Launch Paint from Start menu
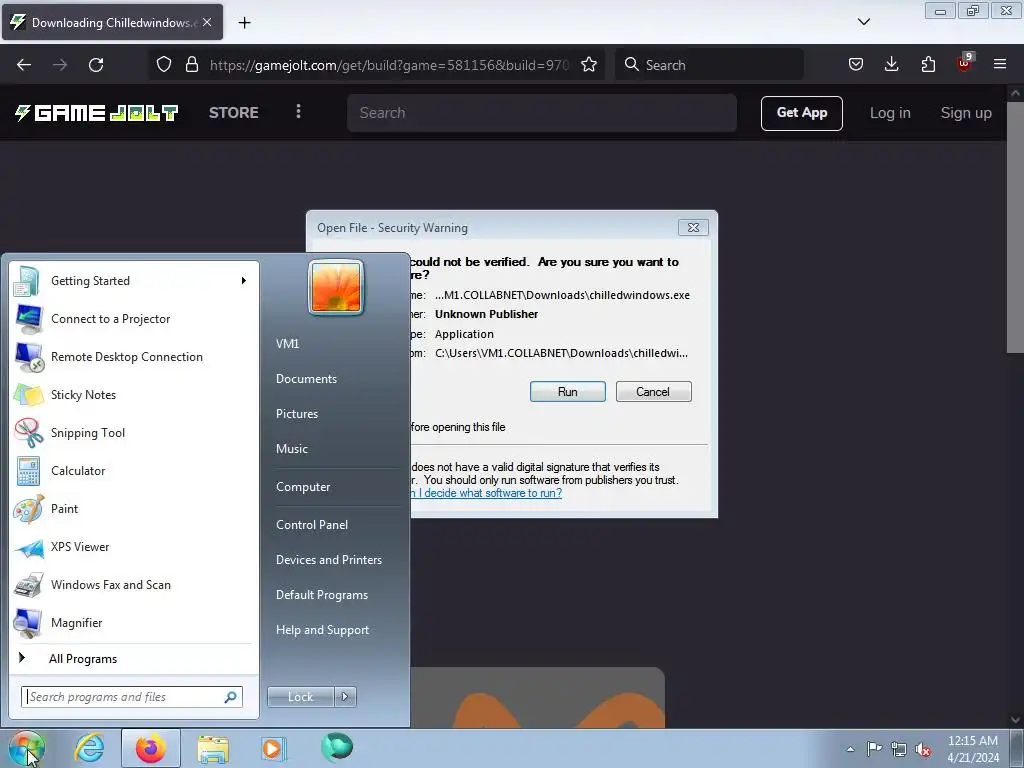Viewport: 1024px width, 768px height. [134, 509]
